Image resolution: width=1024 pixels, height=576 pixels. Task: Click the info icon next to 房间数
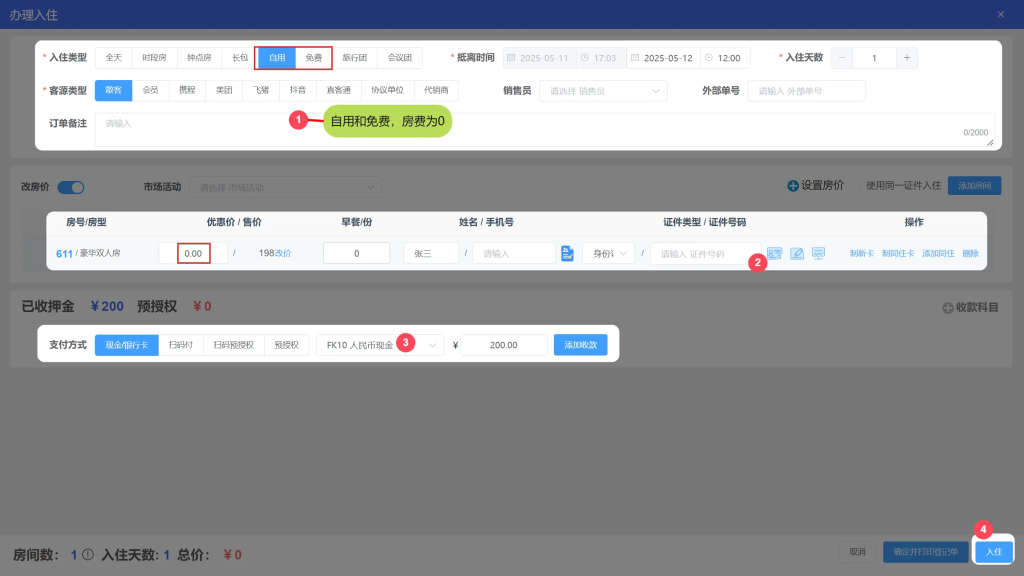click(x=88, y=555)
